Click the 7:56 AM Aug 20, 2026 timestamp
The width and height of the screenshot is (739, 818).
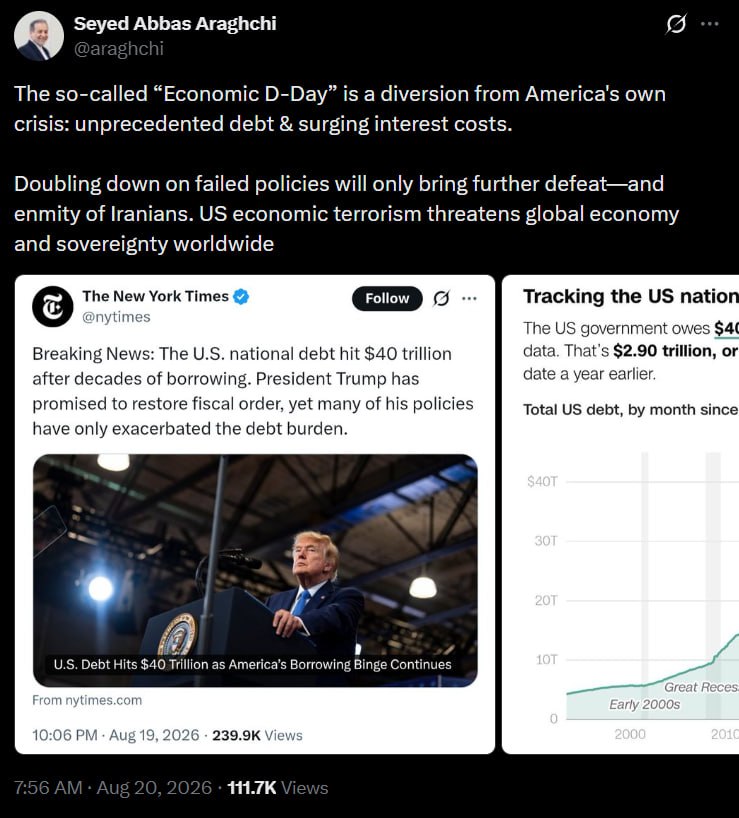(113, 788)
